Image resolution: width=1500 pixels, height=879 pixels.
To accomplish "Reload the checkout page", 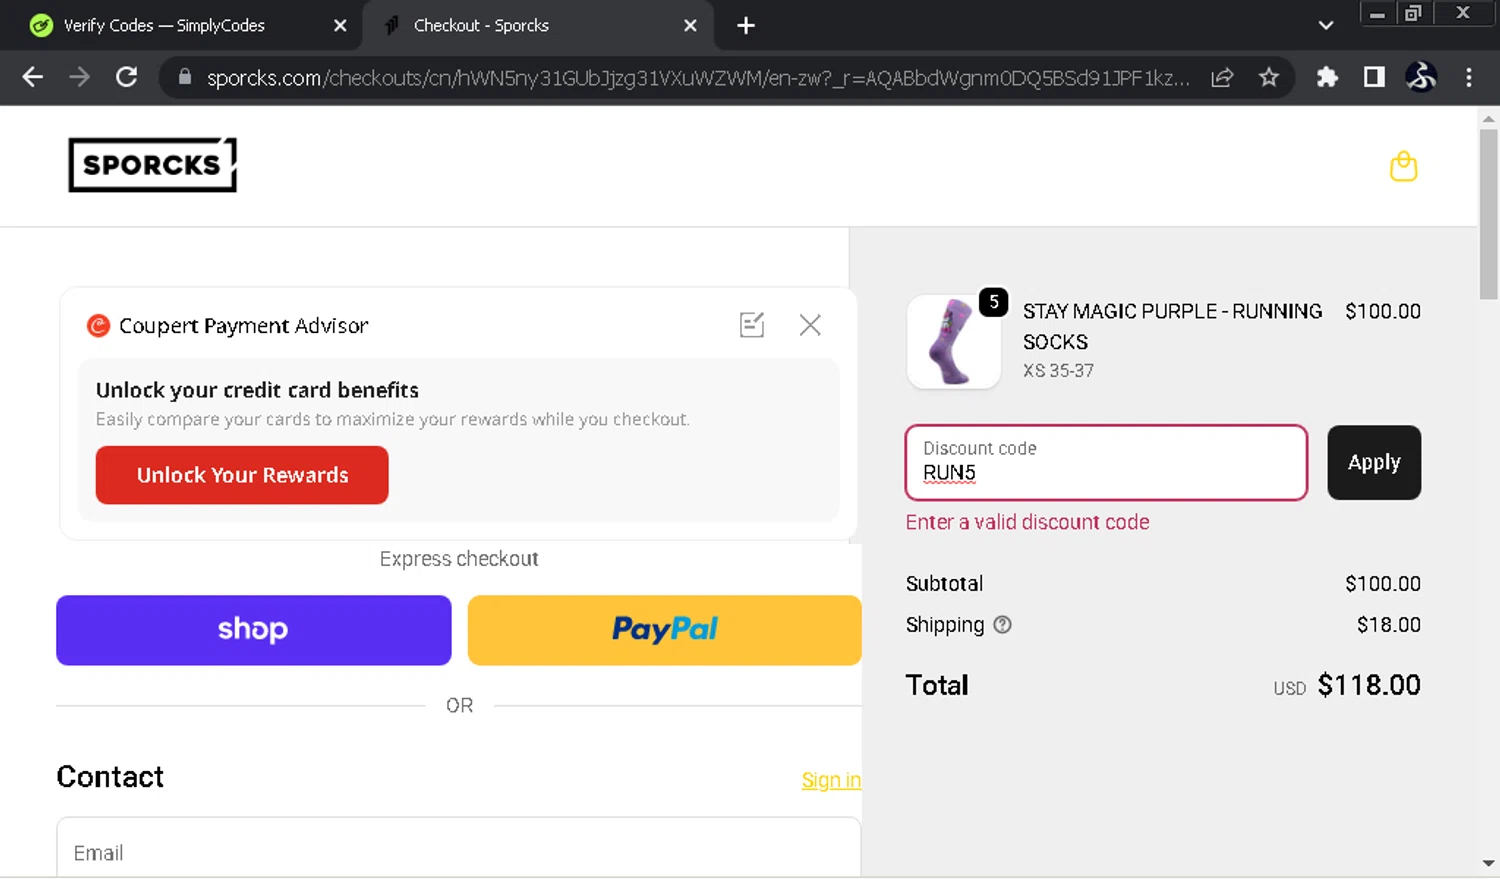I will (126, 77).
